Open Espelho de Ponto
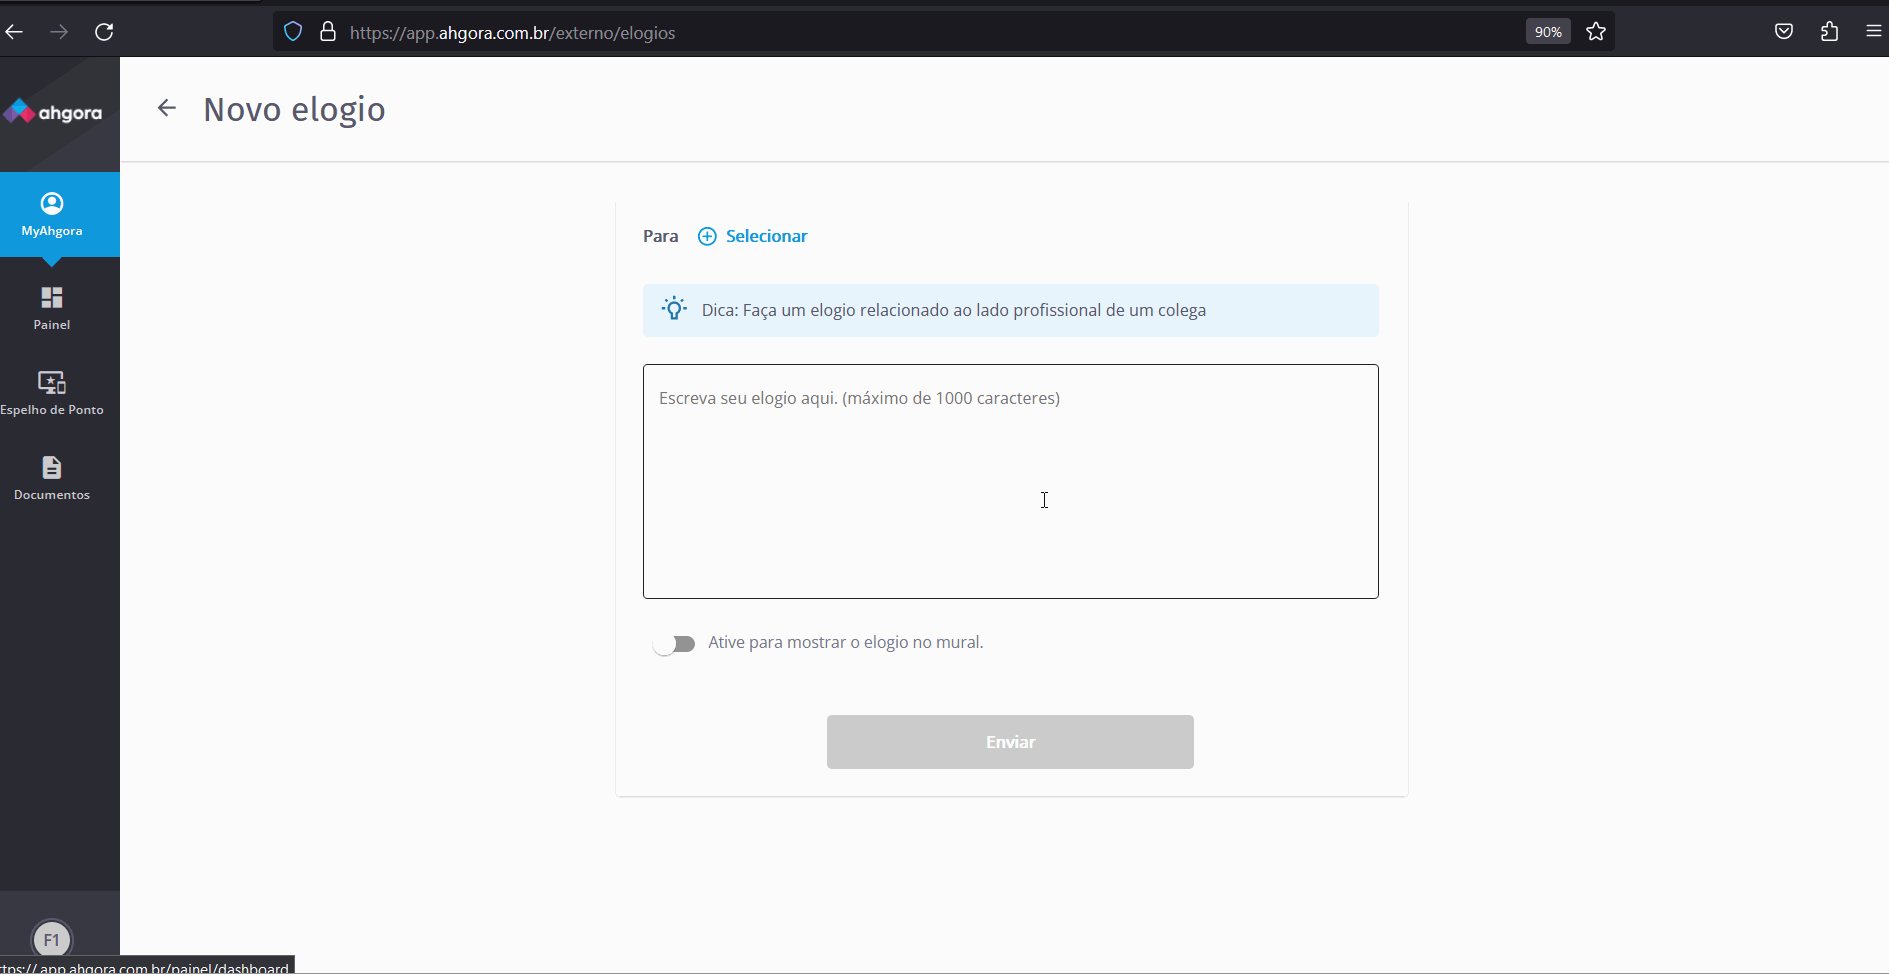The height and width of the screenshot is (974, 1889). (52, 393)
